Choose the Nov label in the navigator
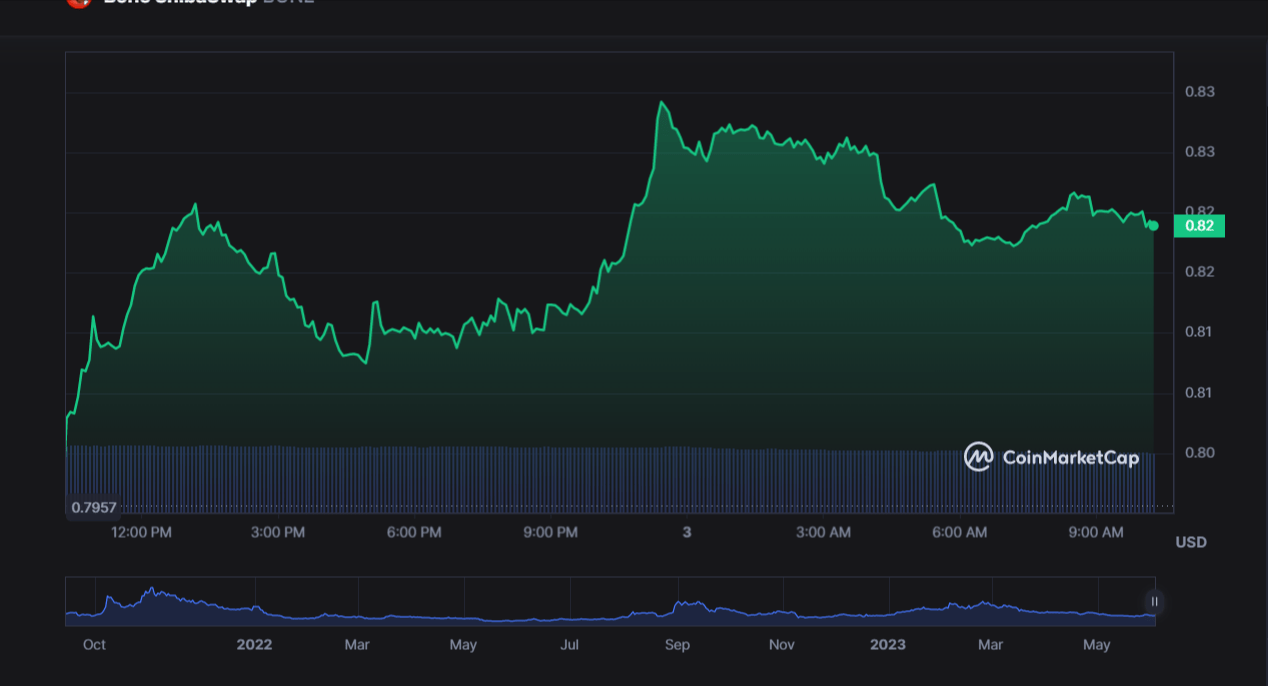The width and height of the screenshot is (1268, 686). click(782, 645)
